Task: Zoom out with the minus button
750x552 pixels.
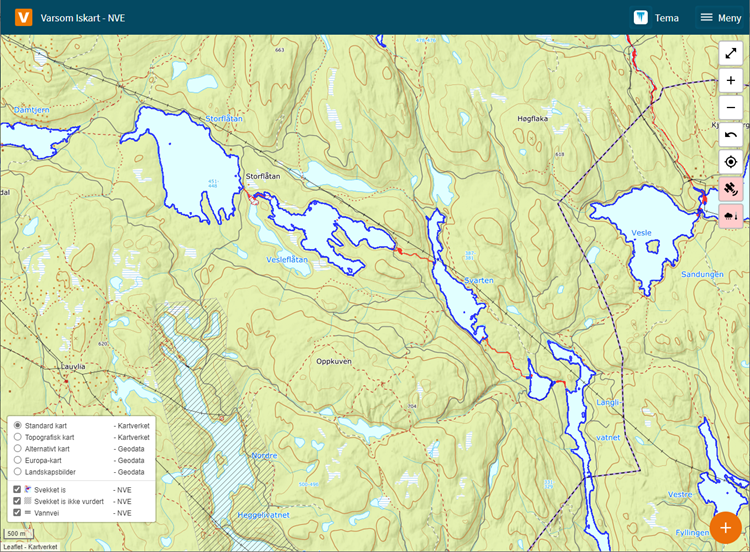Action: point(730,108)
